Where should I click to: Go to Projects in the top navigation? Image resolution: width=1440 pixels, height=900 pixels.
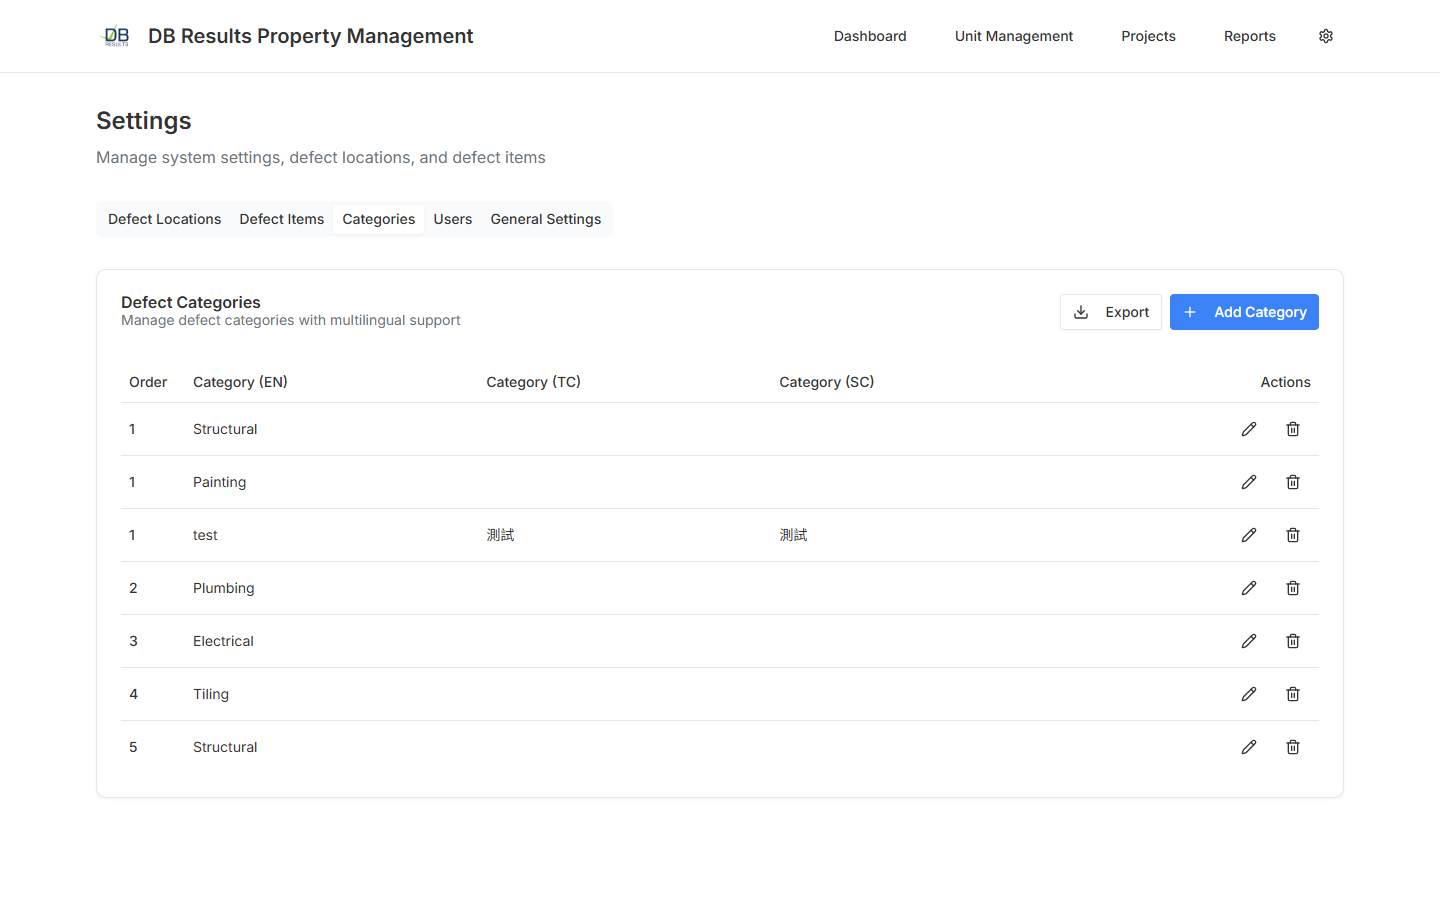pos(1148,36)
